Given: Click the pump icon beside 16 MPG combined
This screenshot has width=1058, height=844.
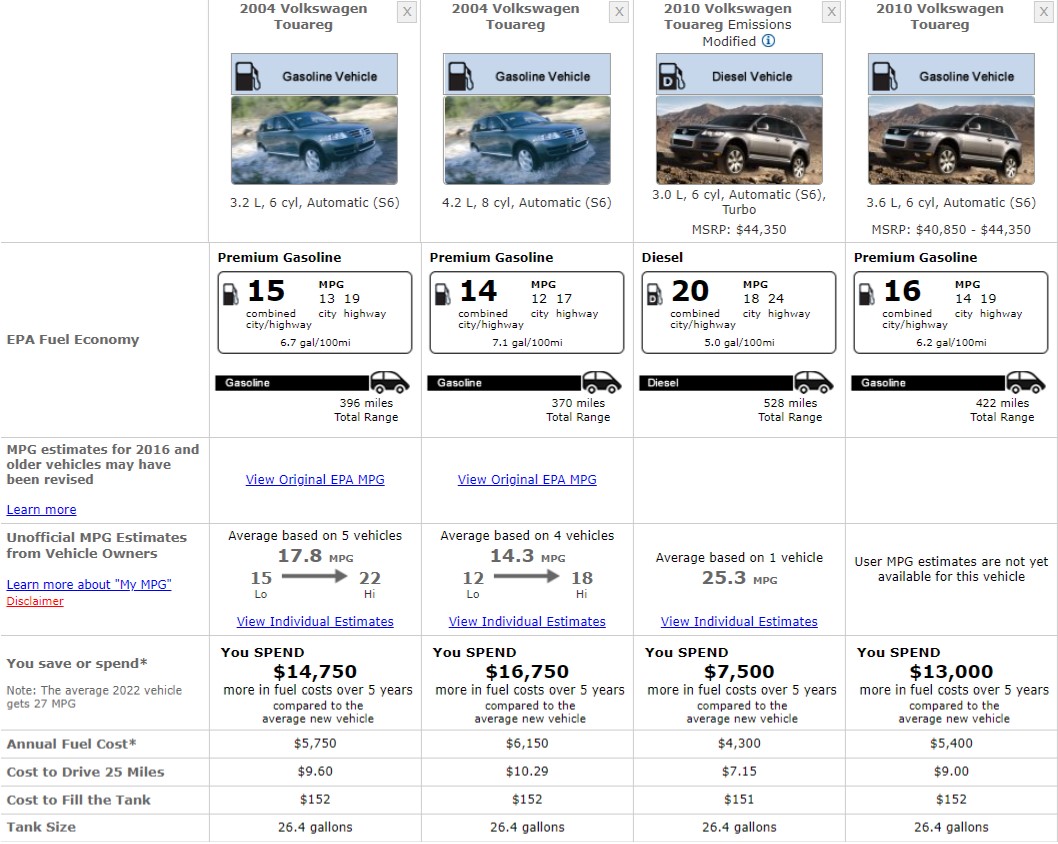Looking at the screenshot, I should (866, 294).
